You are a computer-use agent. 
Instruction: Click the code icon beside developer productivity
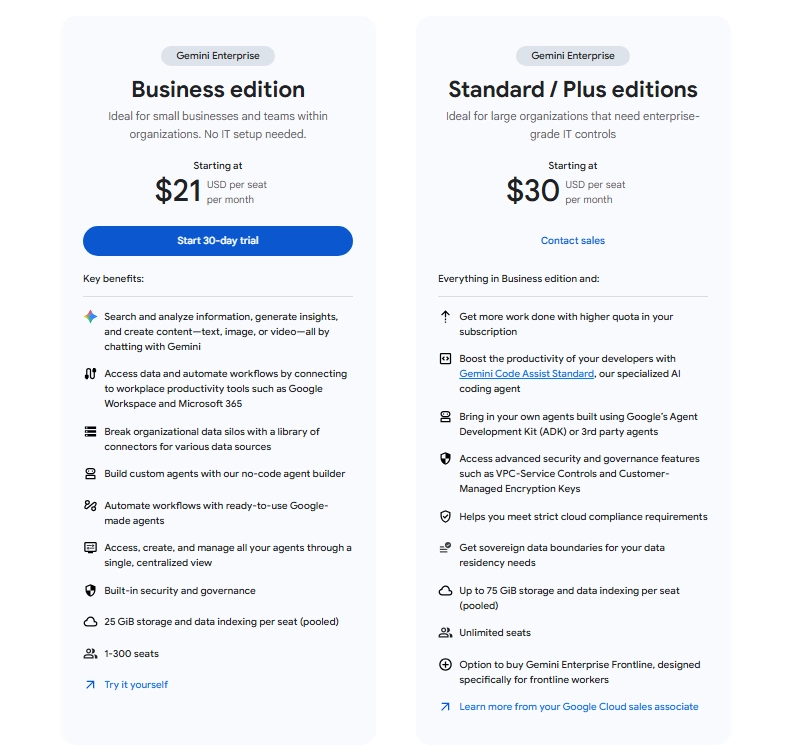(x=445, y=359)
